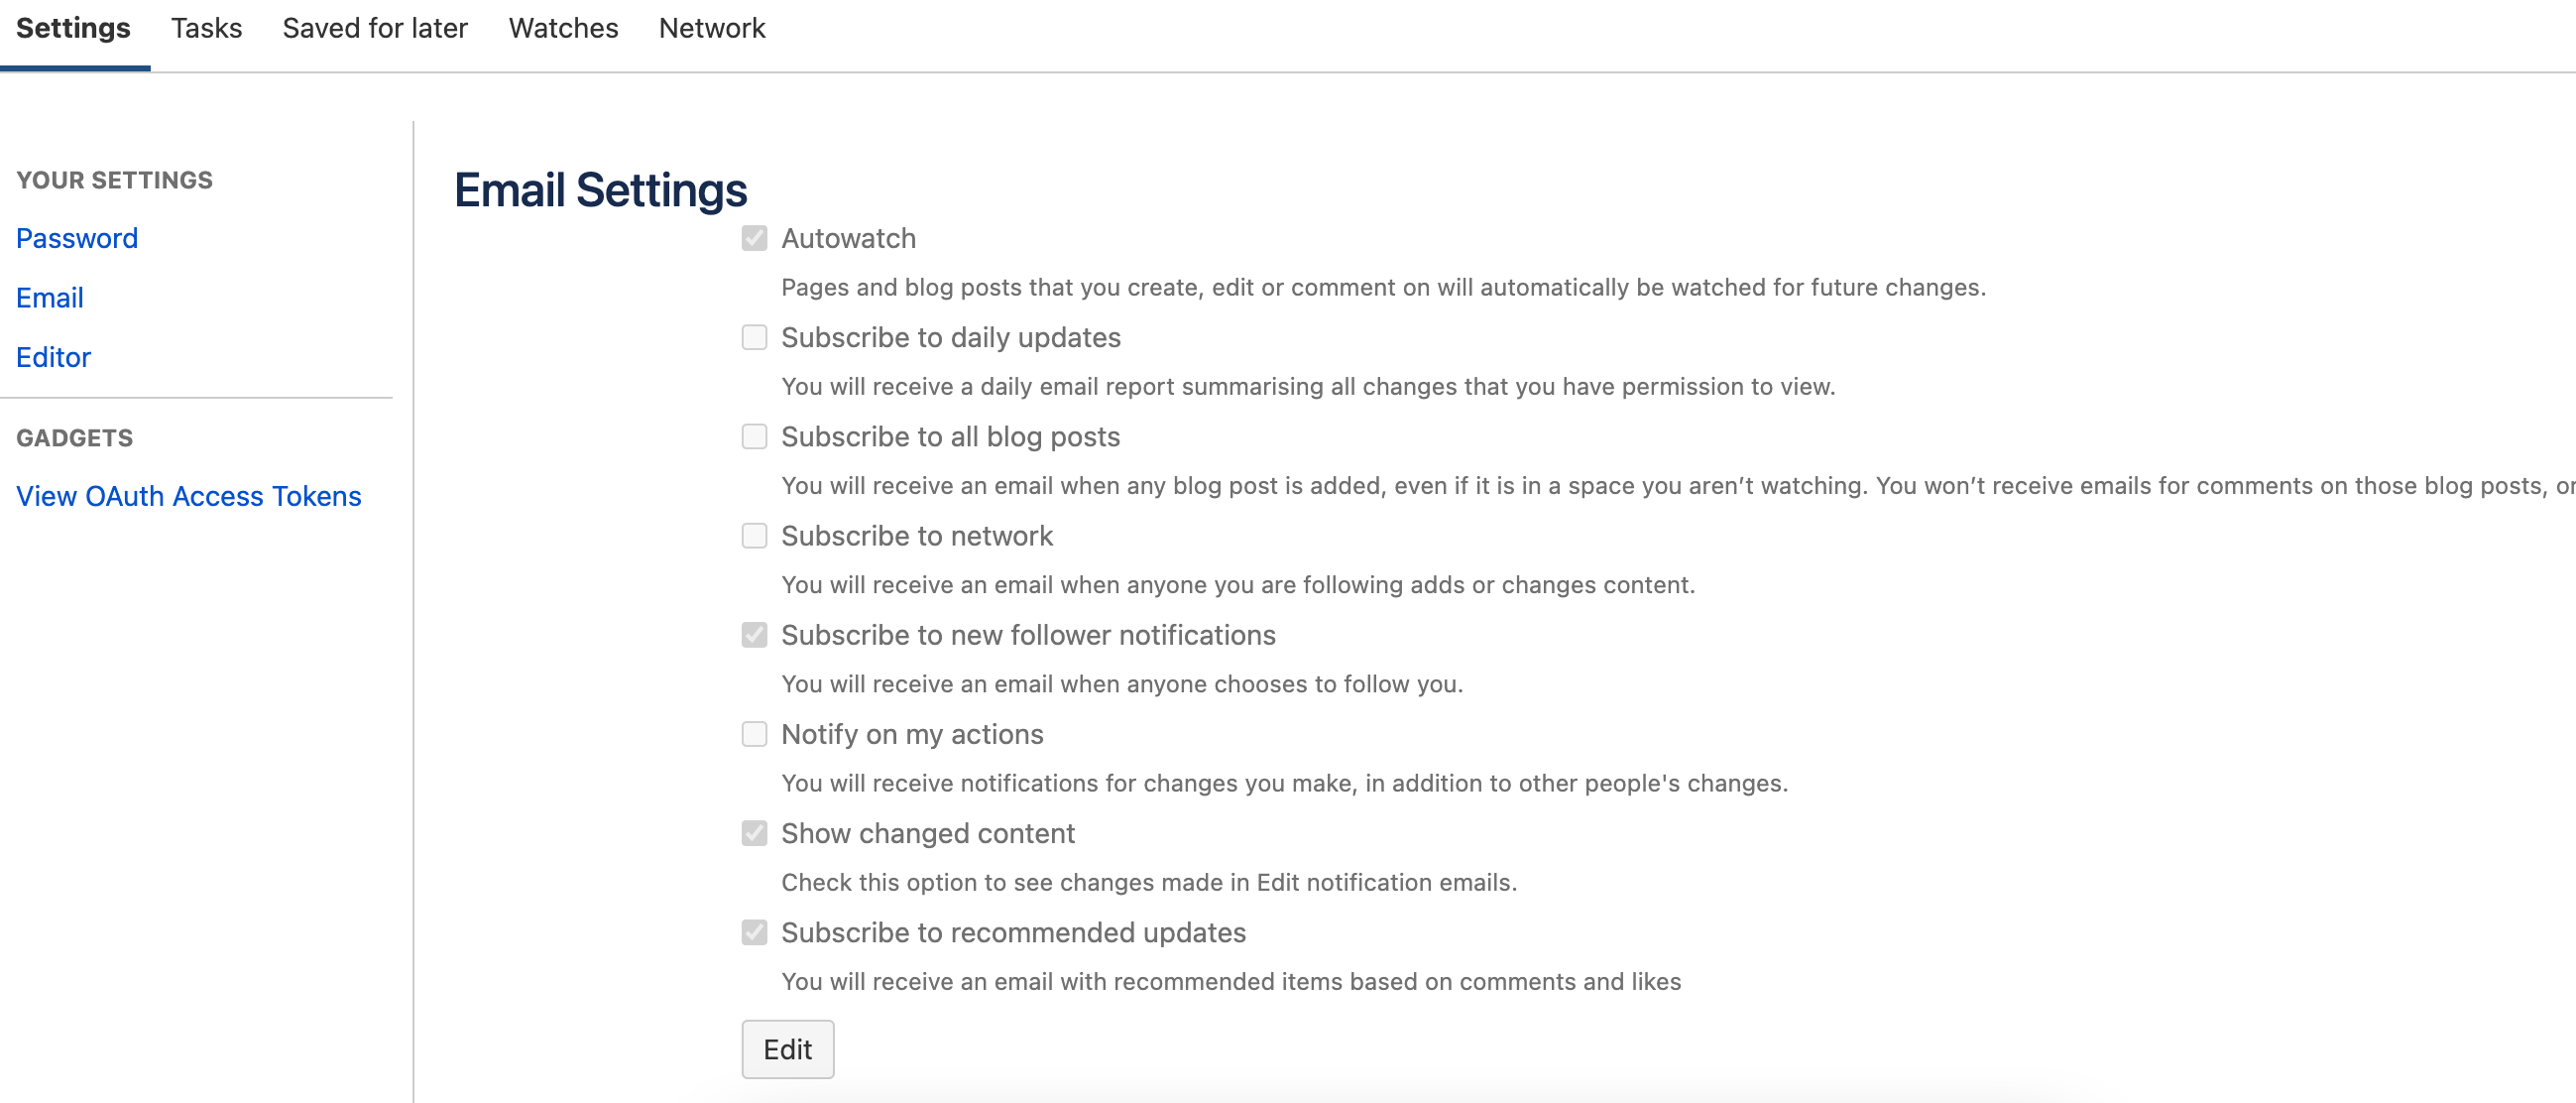Uncheck Subscribe to new follower notifications
This screenshot has width=2576, height=1103.
754,635
